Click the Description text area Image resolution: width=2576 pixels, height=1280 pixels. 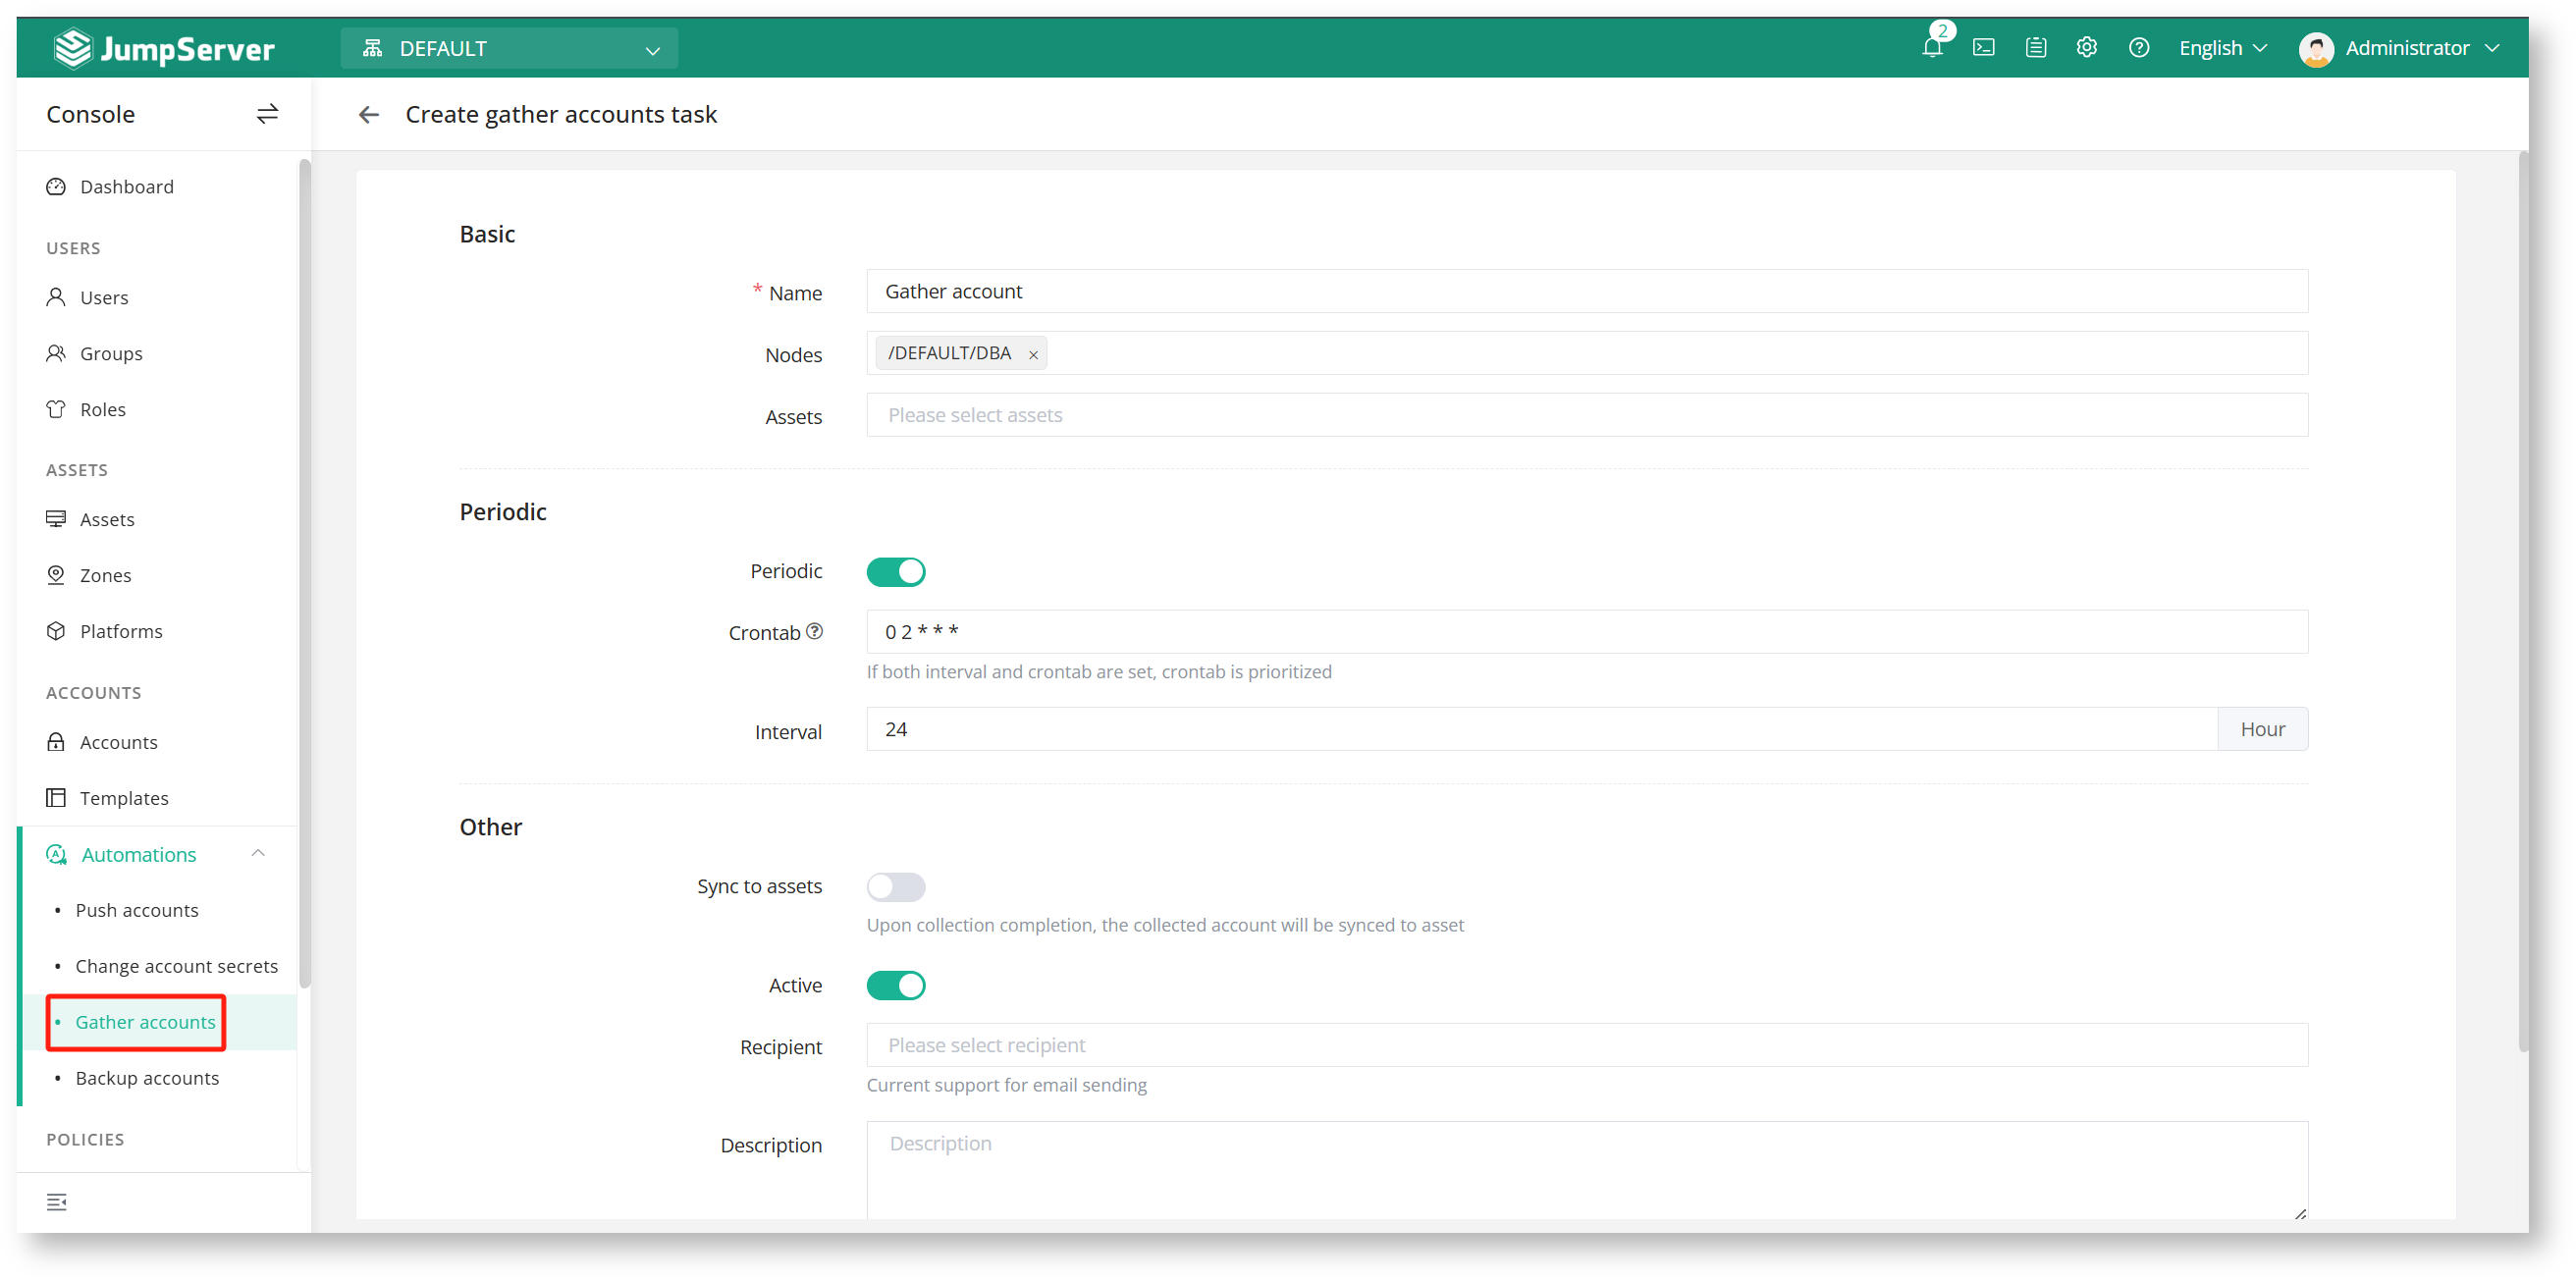1587,1170
